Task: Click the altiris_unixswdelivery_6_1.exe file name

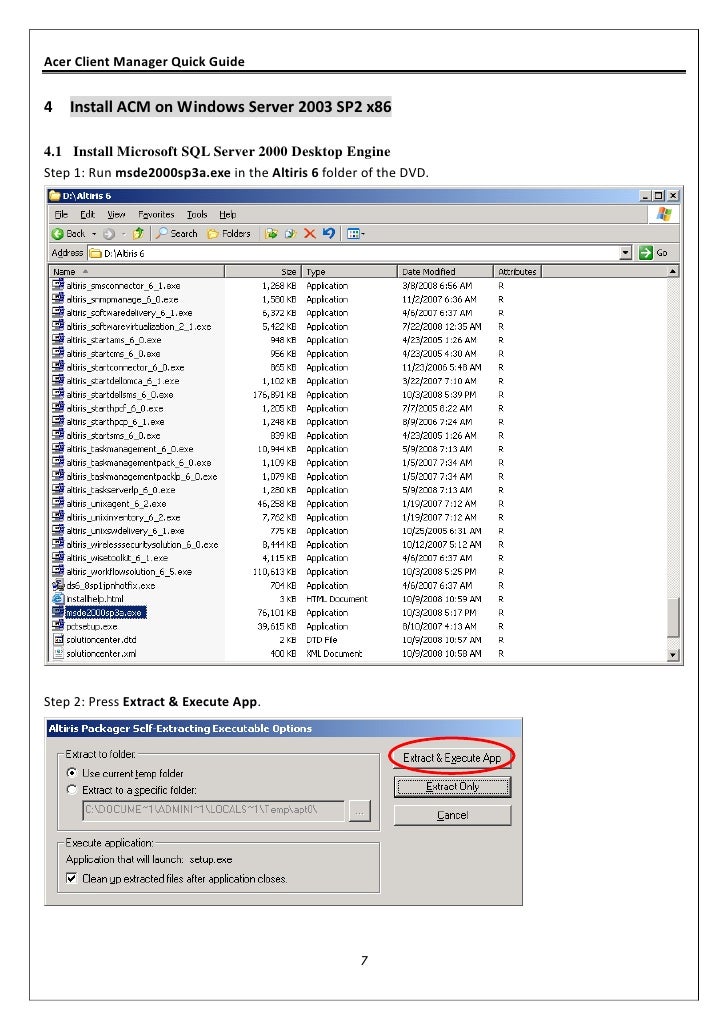Action: [x=125, y=531]
